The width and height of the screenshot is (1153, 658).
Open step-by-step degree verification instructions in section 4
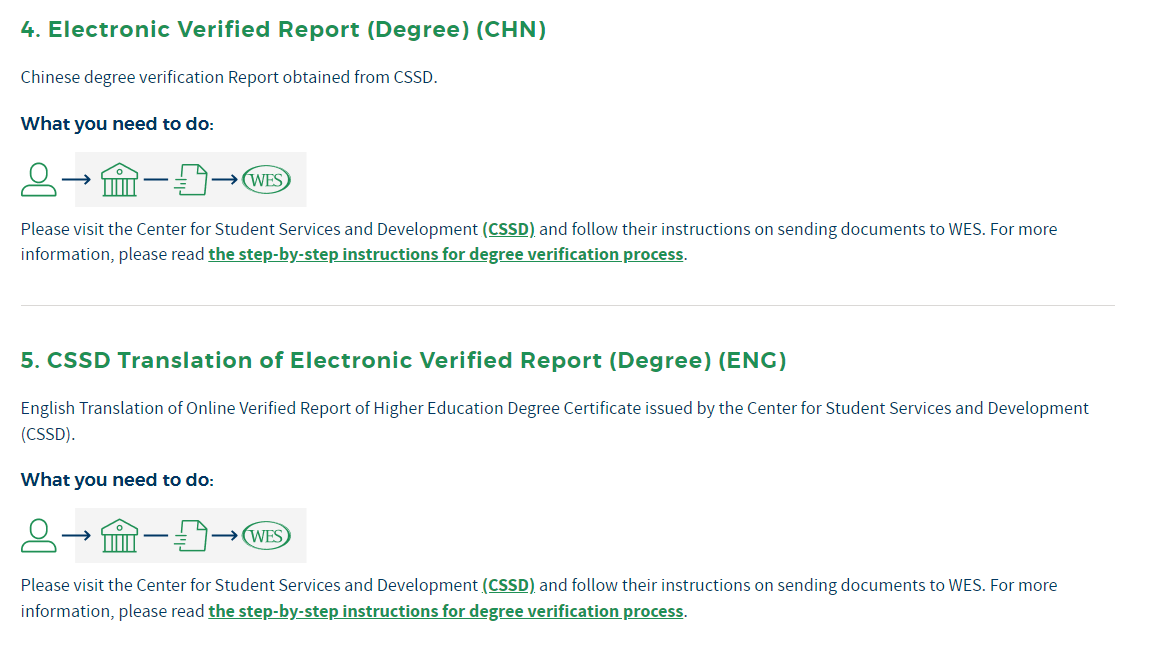(x=445, y=254)
